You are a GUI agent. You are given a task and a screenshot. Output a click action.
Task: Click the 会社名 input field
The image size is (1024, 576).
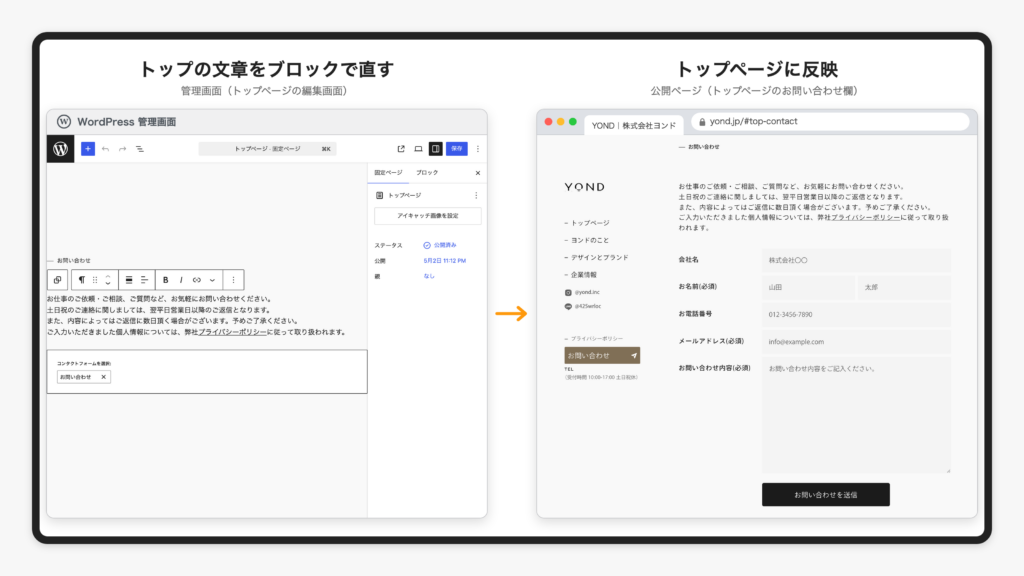click(856, 260)
